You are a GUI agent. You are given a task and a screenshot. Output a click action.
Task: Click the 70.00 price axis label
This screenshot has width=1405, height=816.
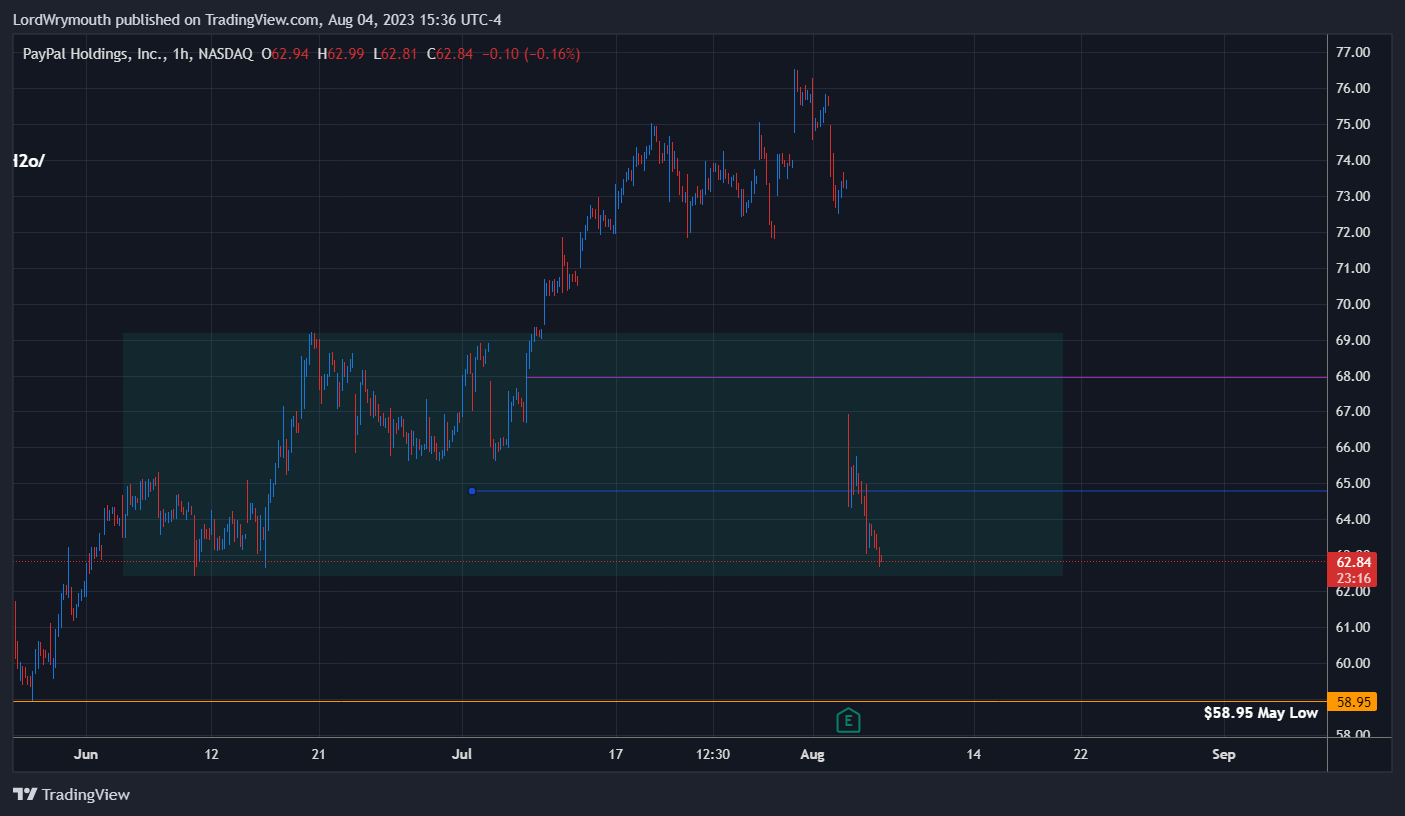point(1352,304)
